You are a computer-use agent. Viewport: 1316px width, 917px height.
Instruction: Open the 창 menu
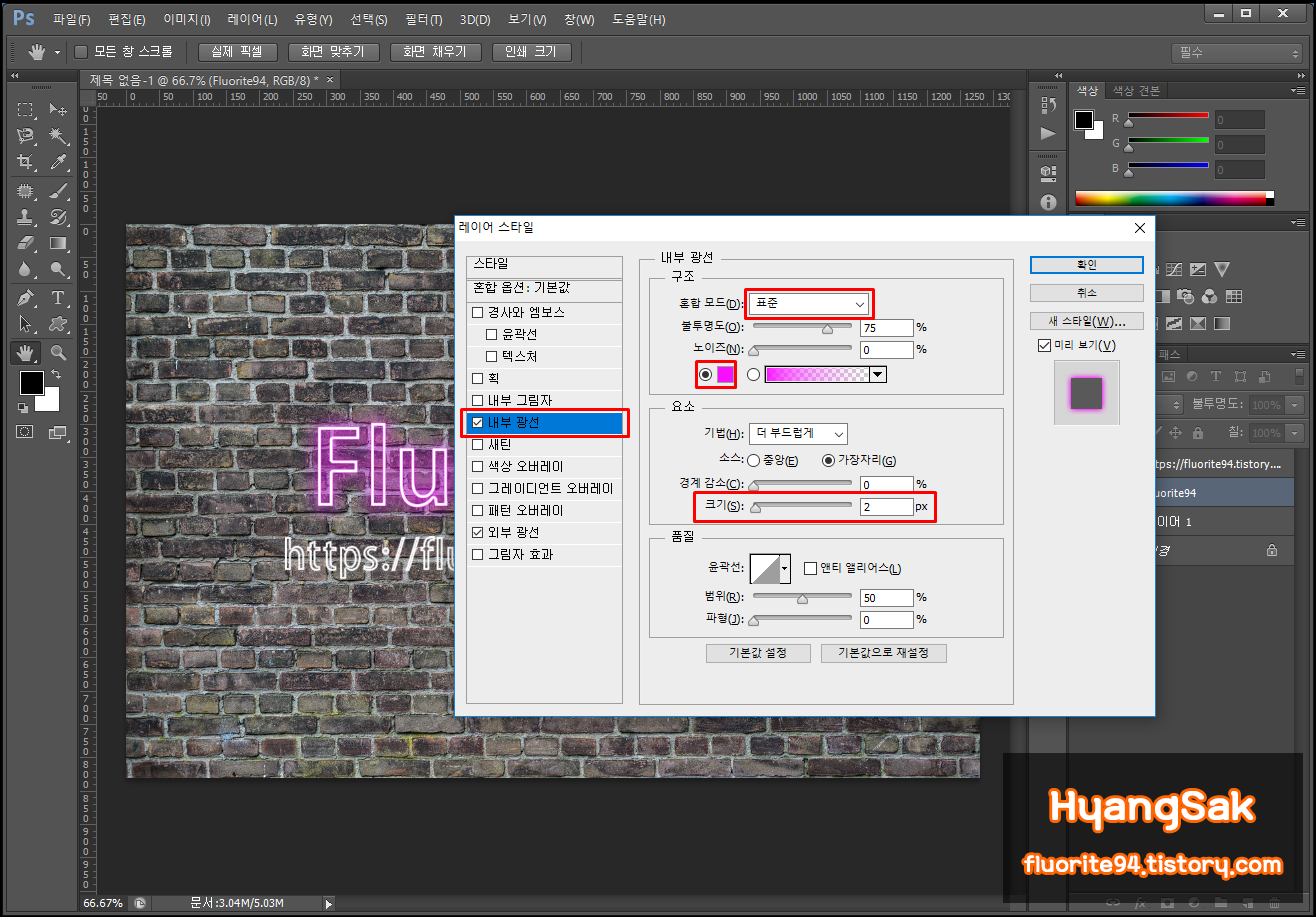pyautogui.click(x=578, y=20)
